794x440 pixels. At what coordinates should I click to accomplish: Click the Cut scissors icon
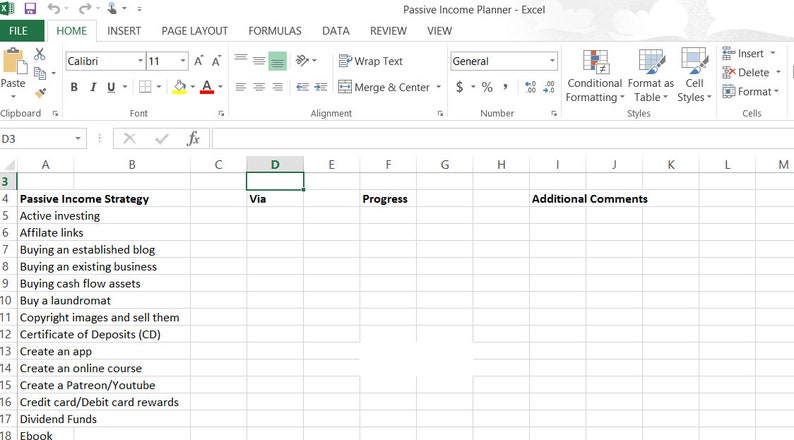tap(39, 54)
